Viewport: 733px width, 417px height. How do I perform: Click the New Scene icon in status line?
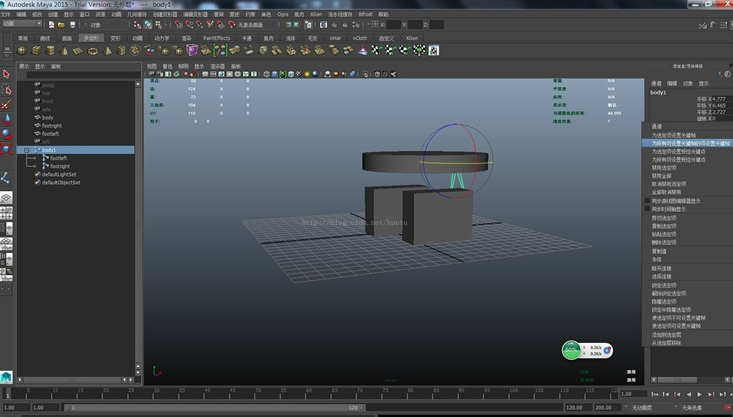pos(51,24)
